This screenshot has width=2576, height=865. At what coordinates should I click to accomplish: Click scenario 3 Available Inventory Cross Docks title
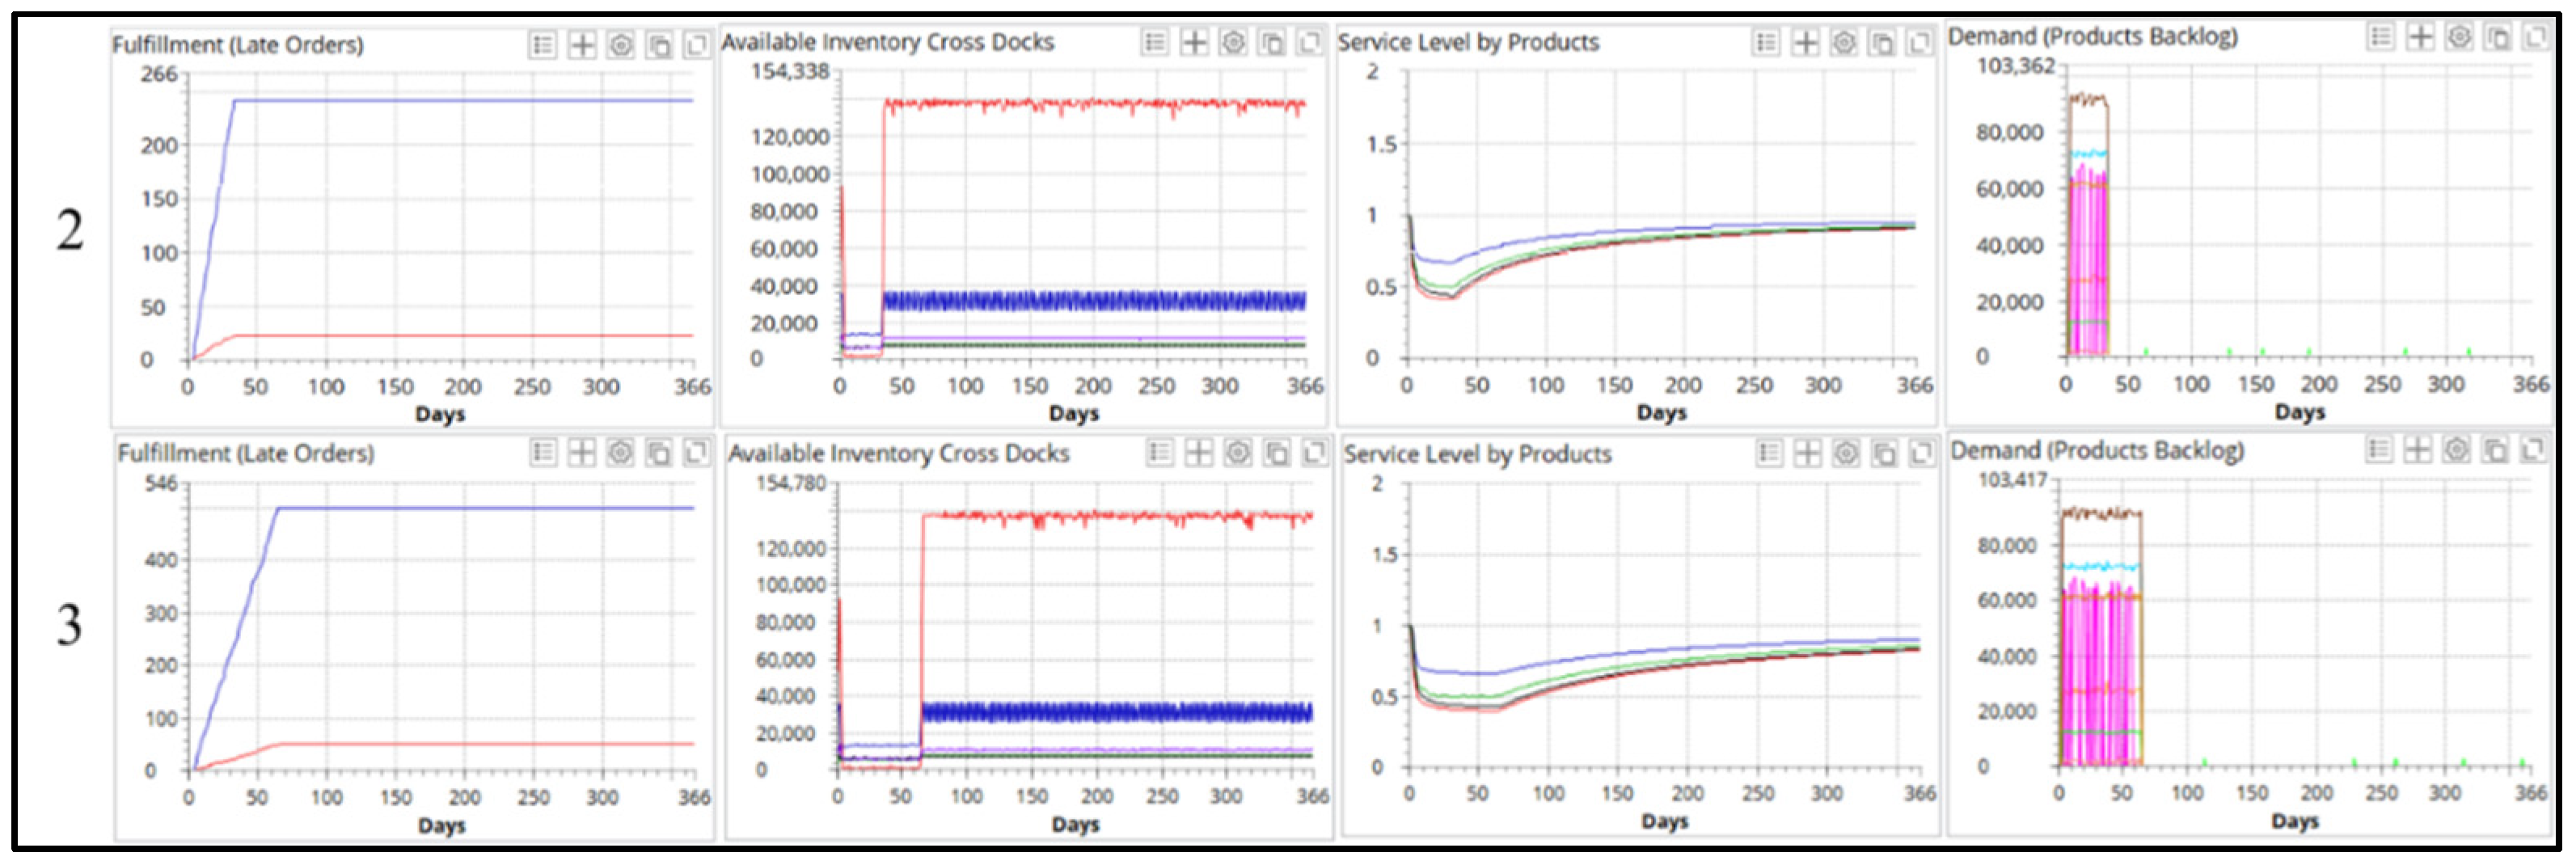coord(898,453)
